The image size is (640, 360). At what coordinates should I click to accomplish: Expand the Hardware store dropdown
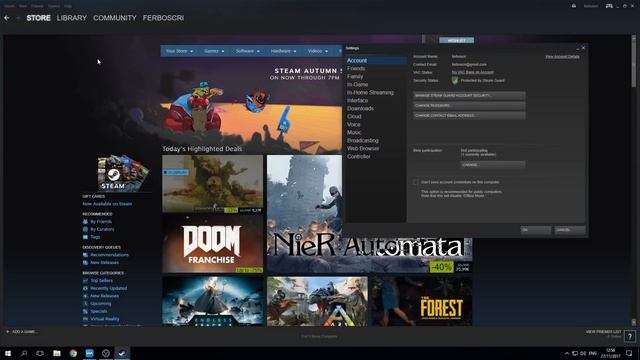[283, 51]
